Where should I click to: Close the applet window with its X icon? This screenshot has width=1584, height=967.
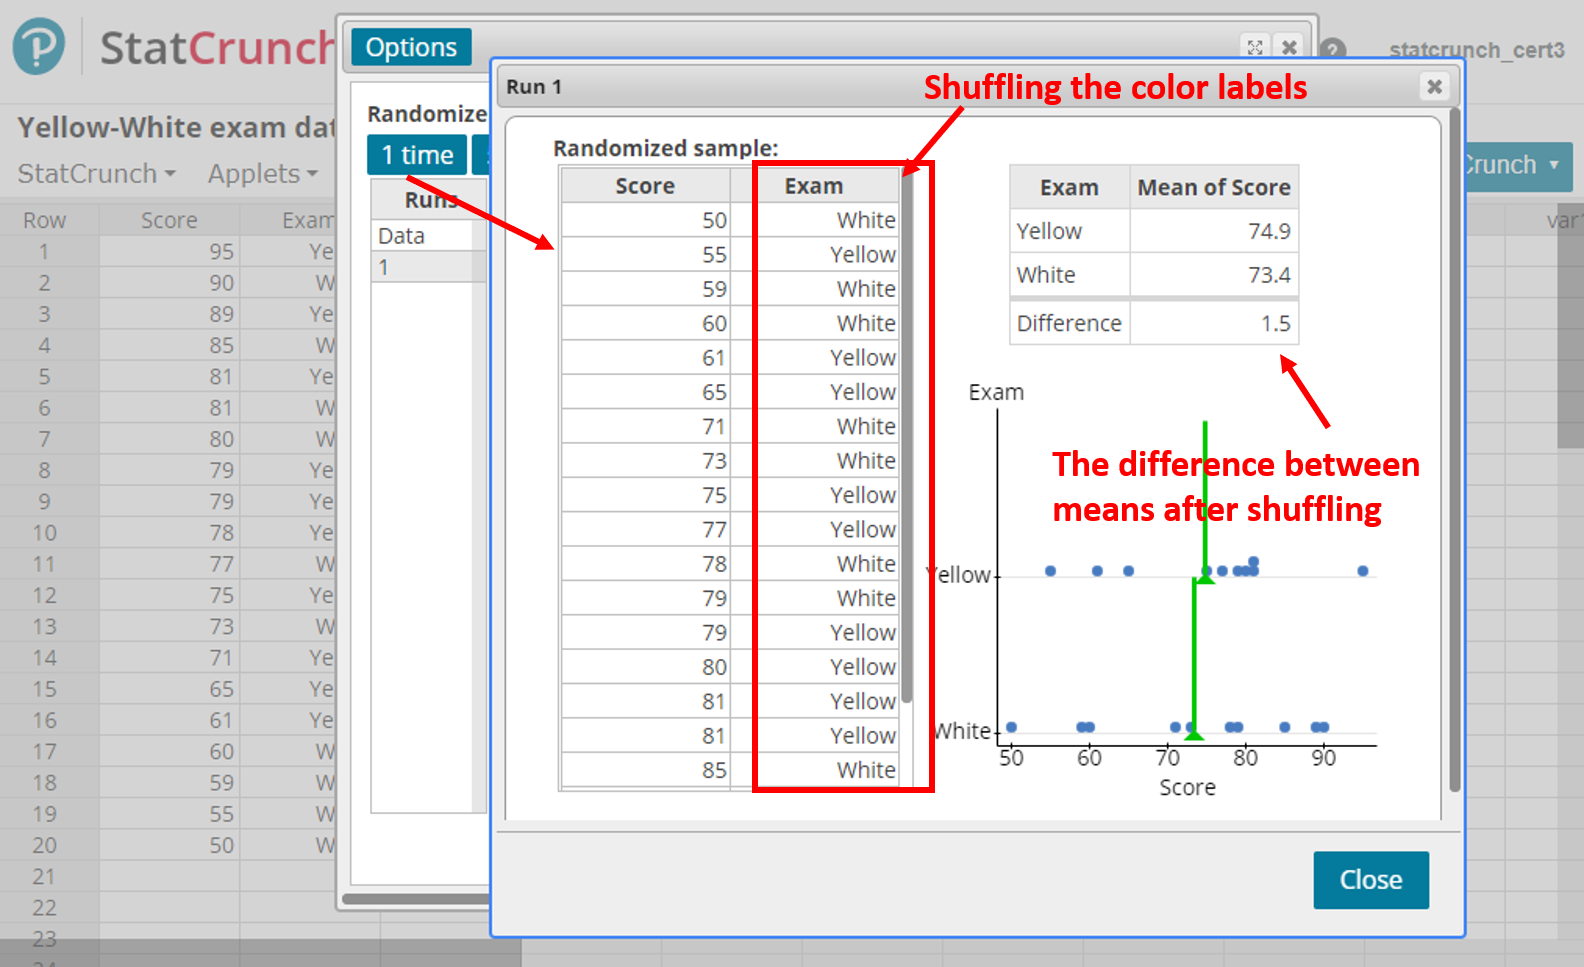(1290, 47)
